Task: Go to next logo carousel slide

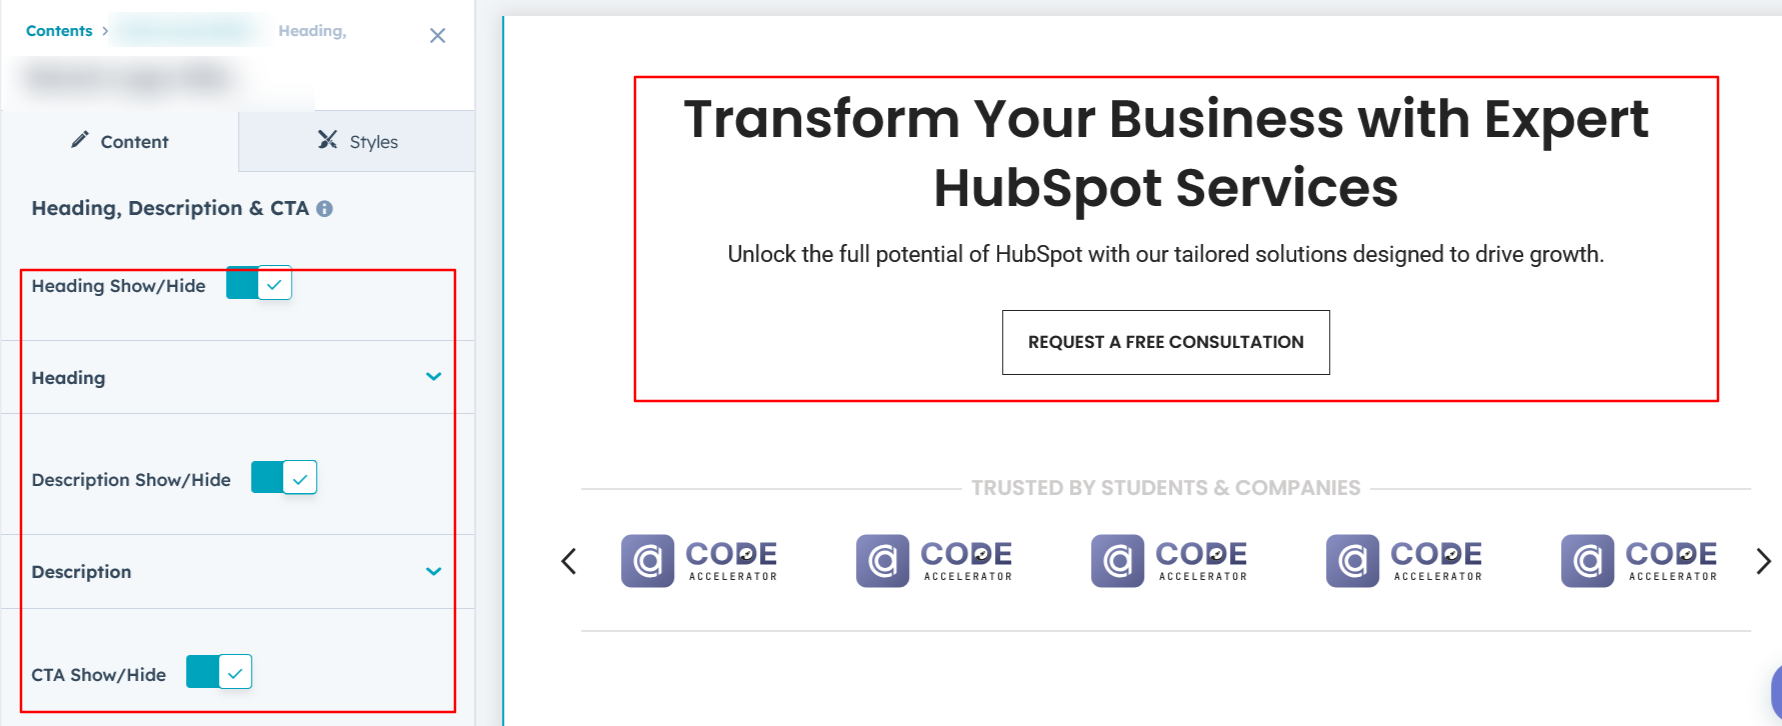Action: click(x=1763, y=561)
